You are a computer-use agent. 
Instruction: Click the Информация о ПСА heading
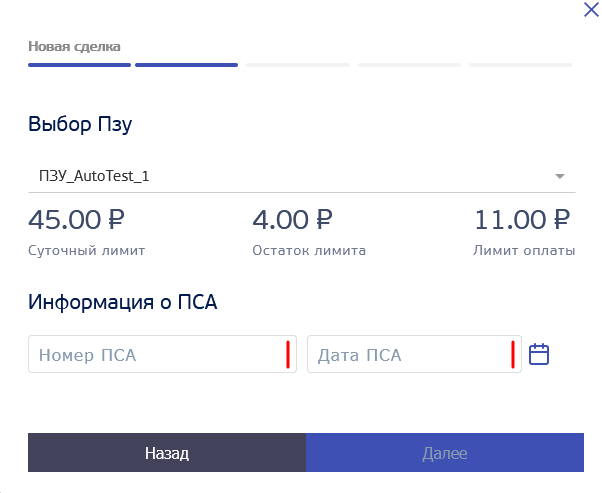(122, 302)
